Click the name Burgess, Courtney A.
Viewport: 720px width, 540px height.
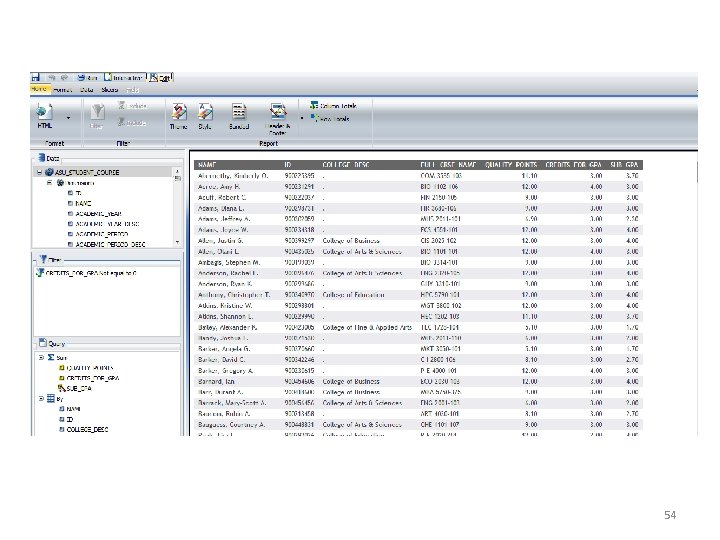click(231, 425)
